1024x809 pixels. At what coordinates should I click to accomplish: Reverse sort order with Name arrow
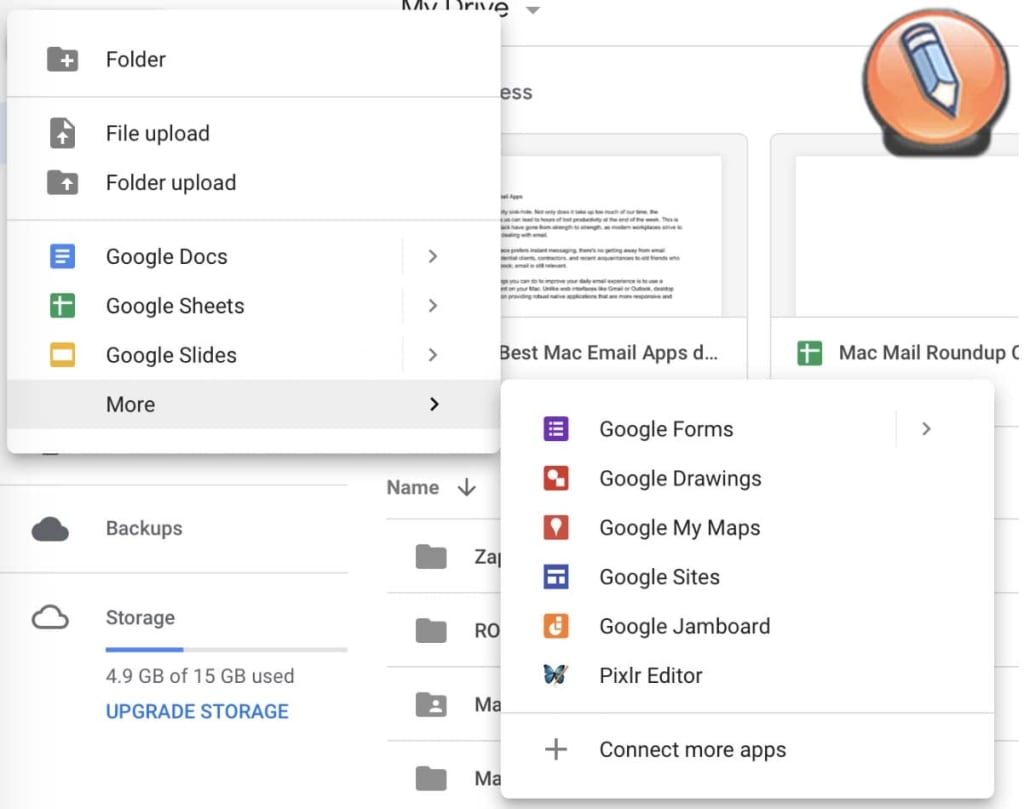[466, 487]
